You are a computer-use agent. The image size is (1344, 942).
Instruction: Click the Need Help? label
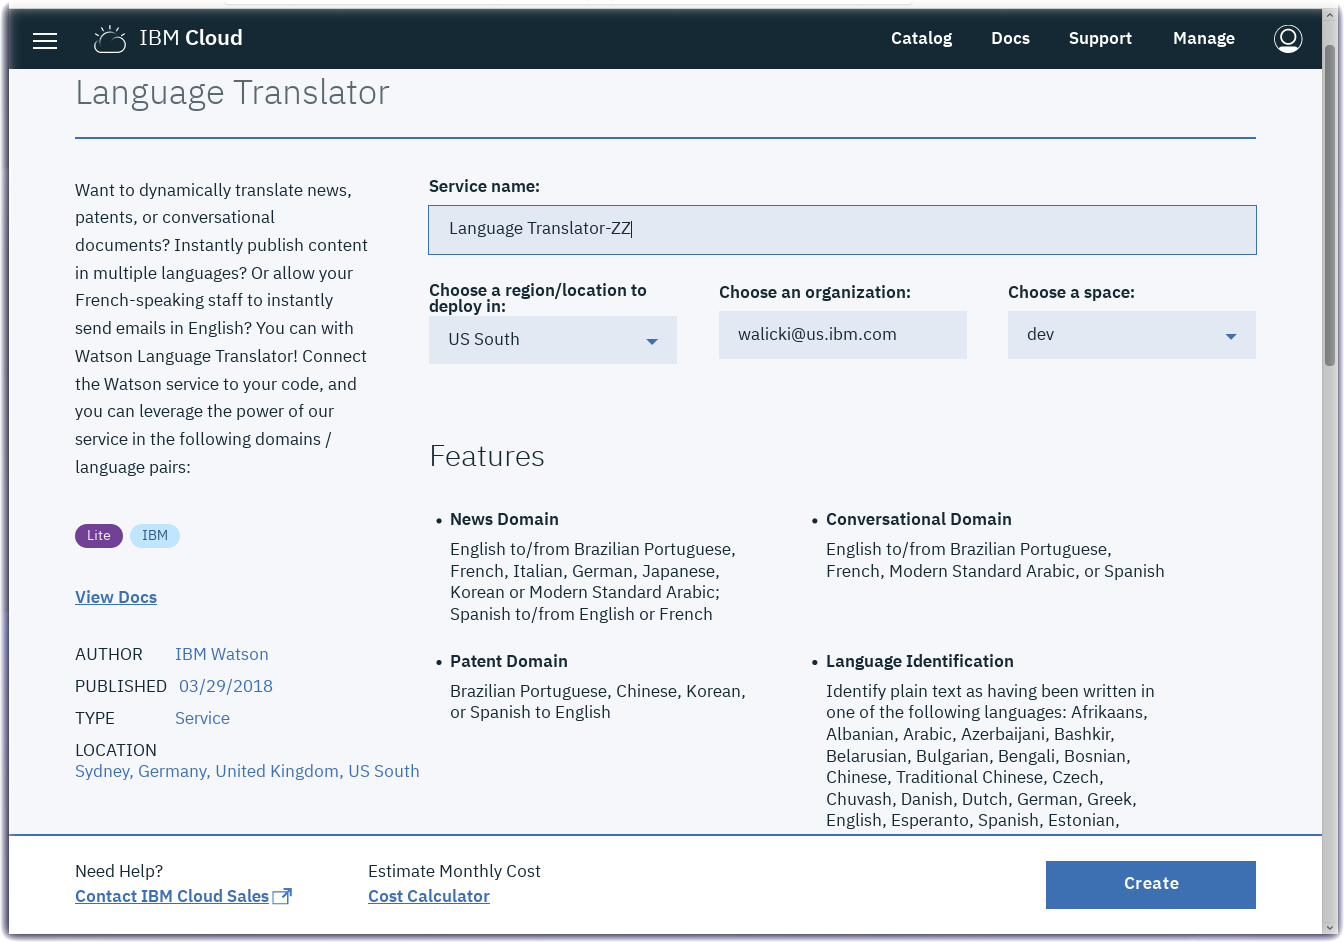tap(119, 871)
